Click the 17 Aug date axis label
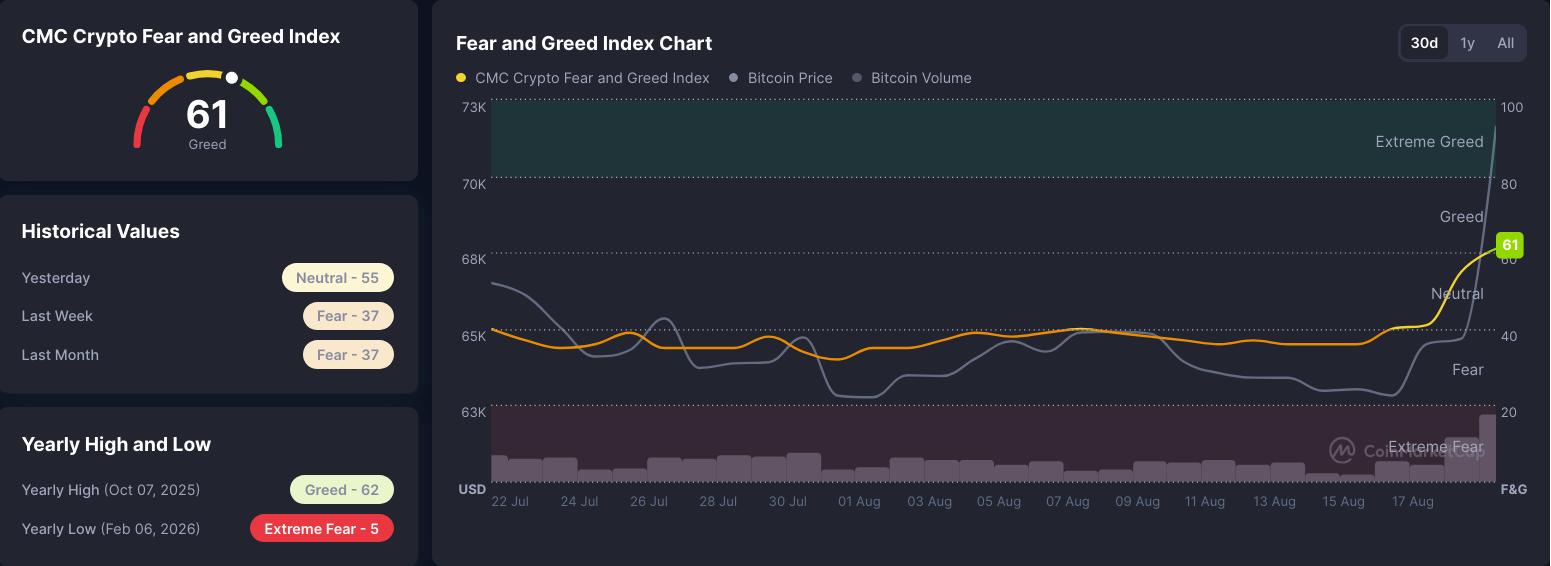1551x566 pixels. point(1413,502)
